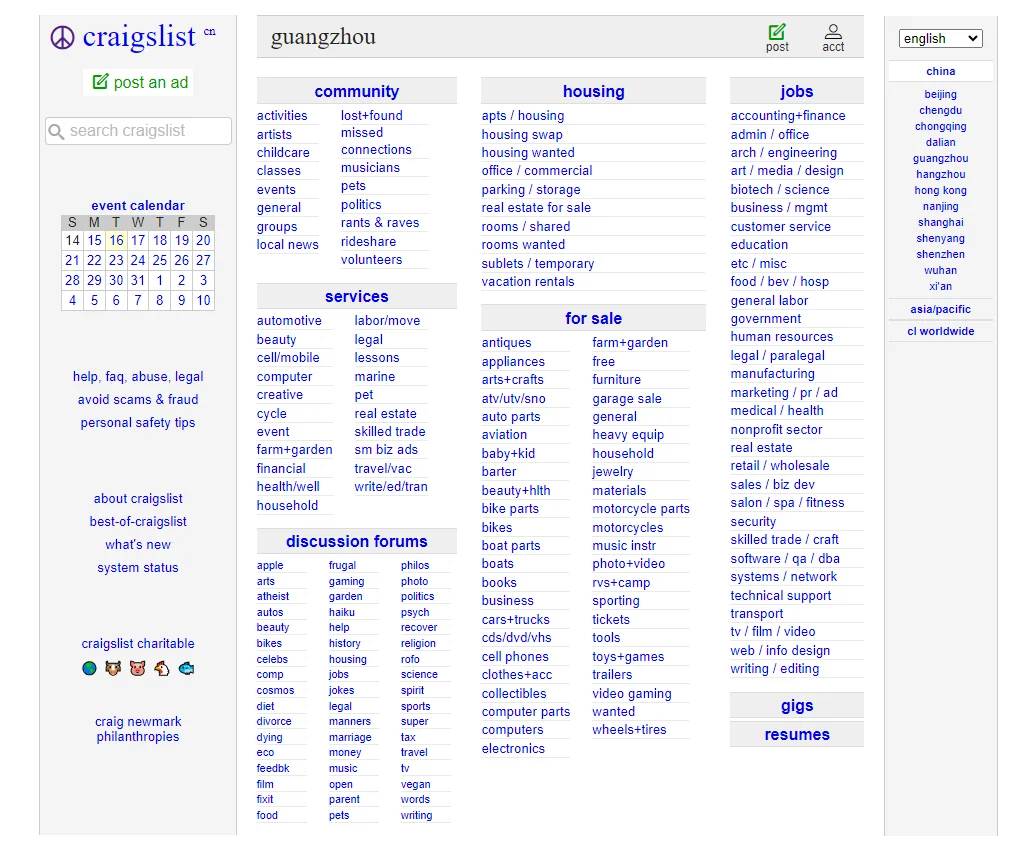This screenshot has height=844, width=1033.
Task: Open the resumes section
Action: [x=796, y=734]
